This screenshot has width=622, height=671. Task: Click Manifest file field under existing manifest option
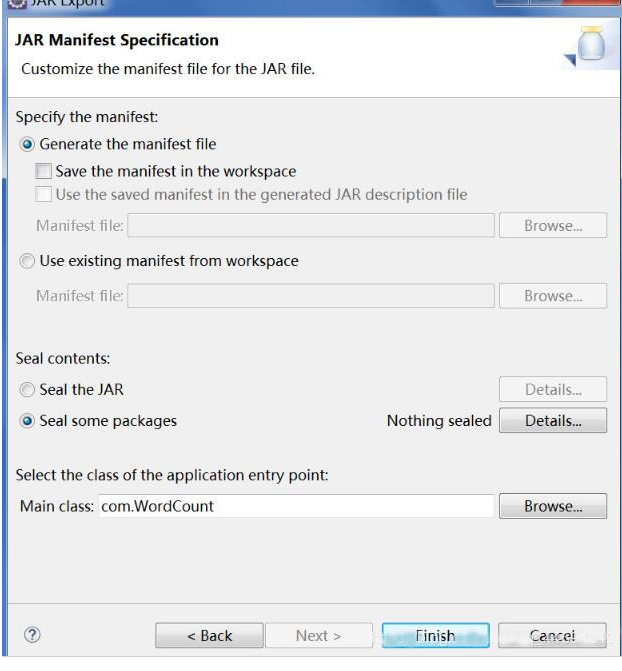(310, 296)
